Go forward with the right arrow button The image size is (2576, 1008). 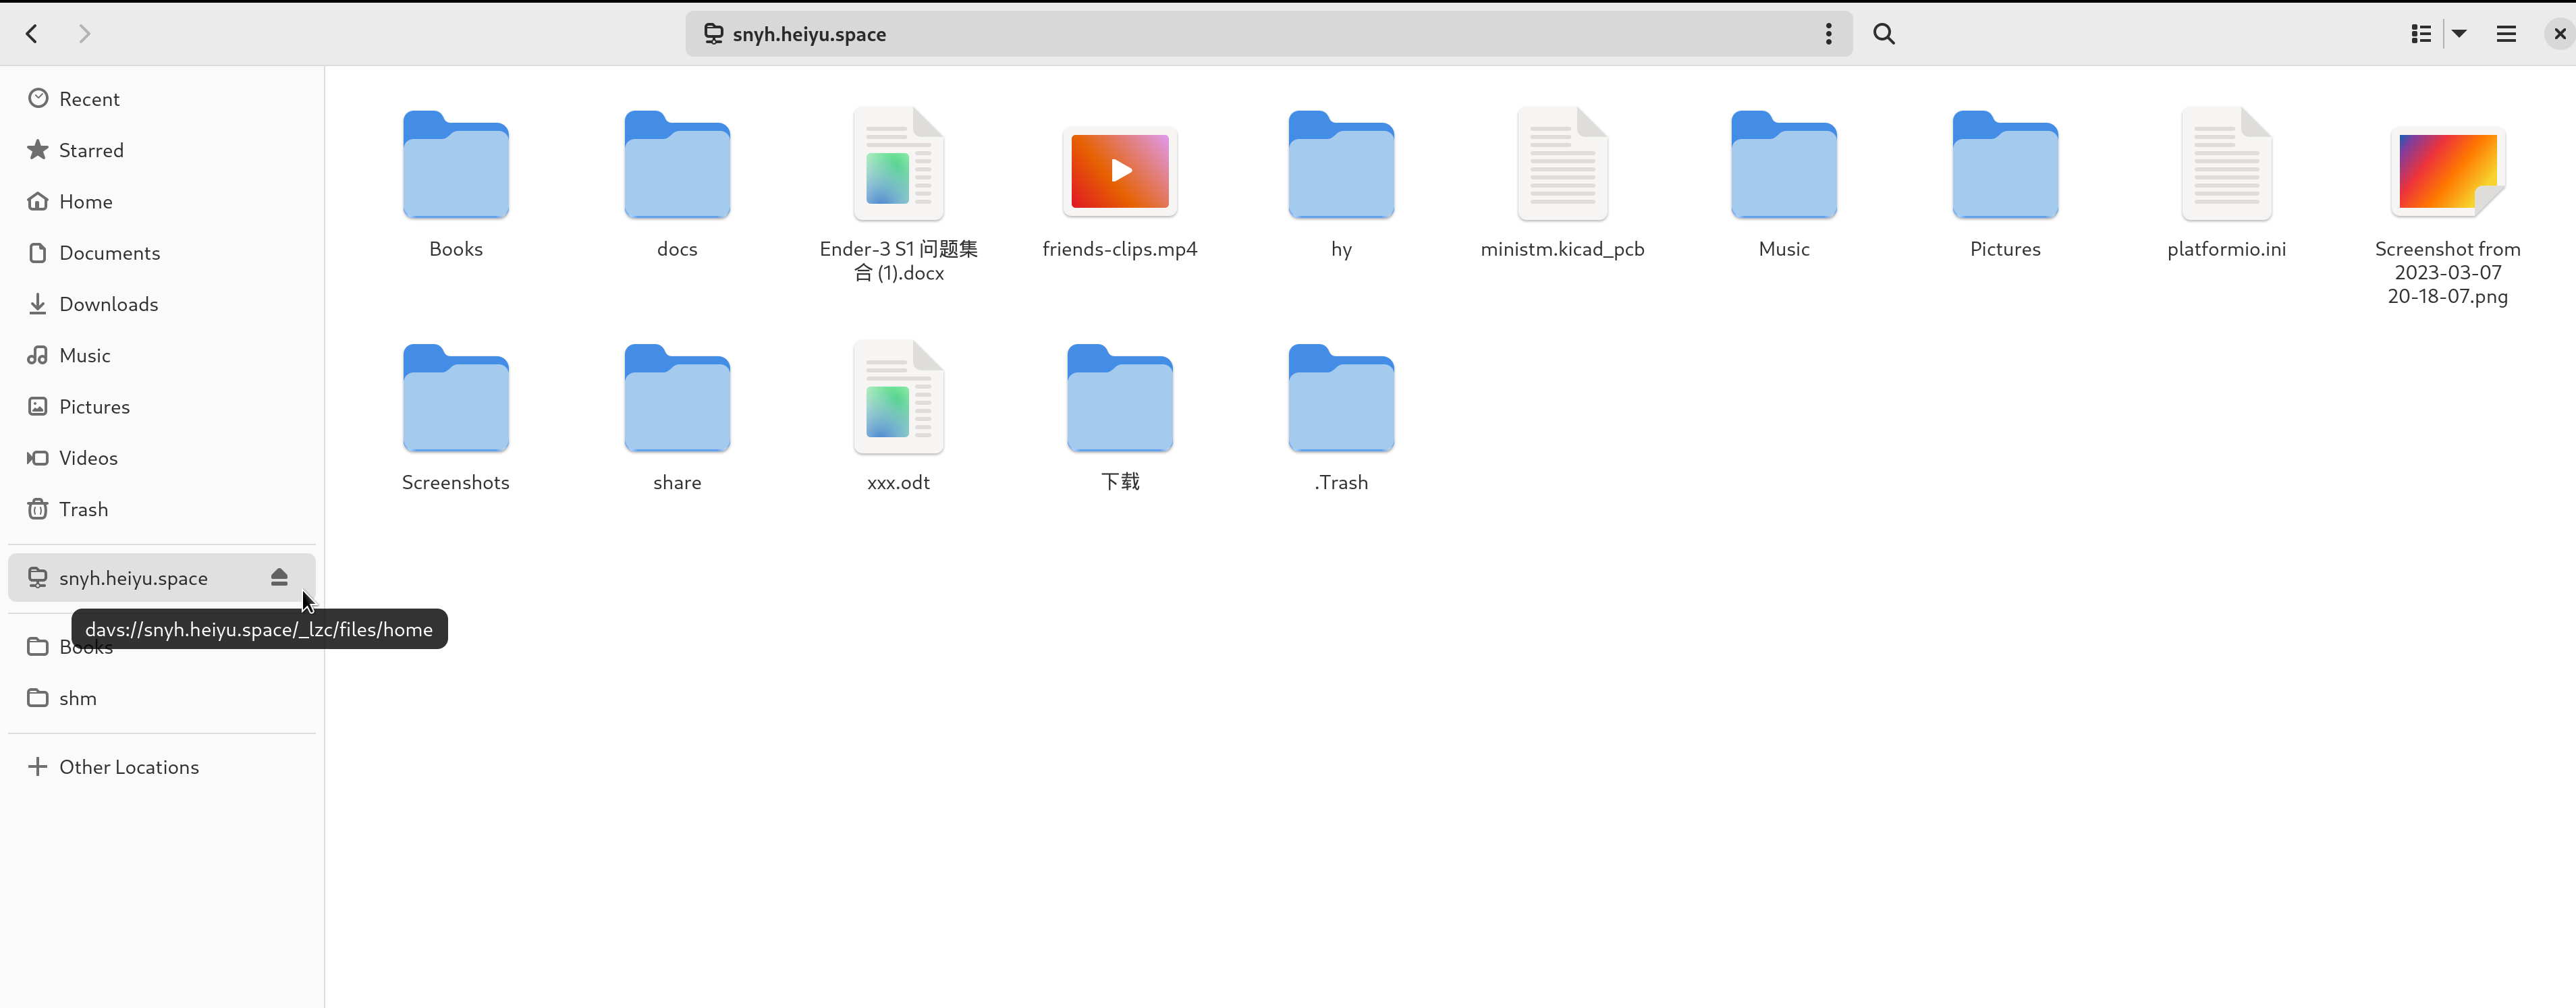point(84,34)
